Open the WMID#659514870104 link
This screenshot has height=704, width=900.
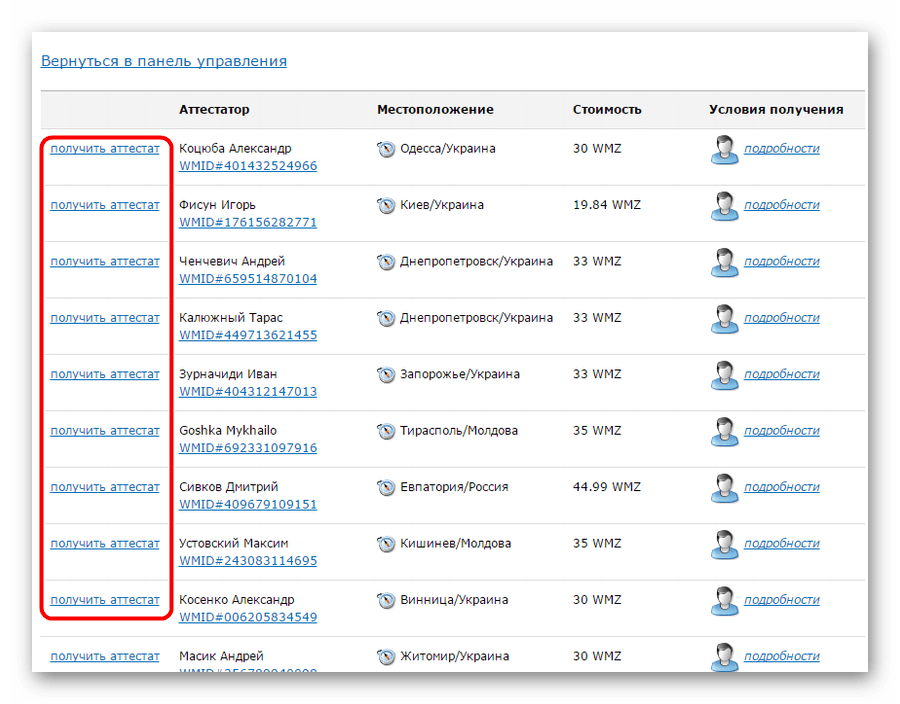click(248, 279)
